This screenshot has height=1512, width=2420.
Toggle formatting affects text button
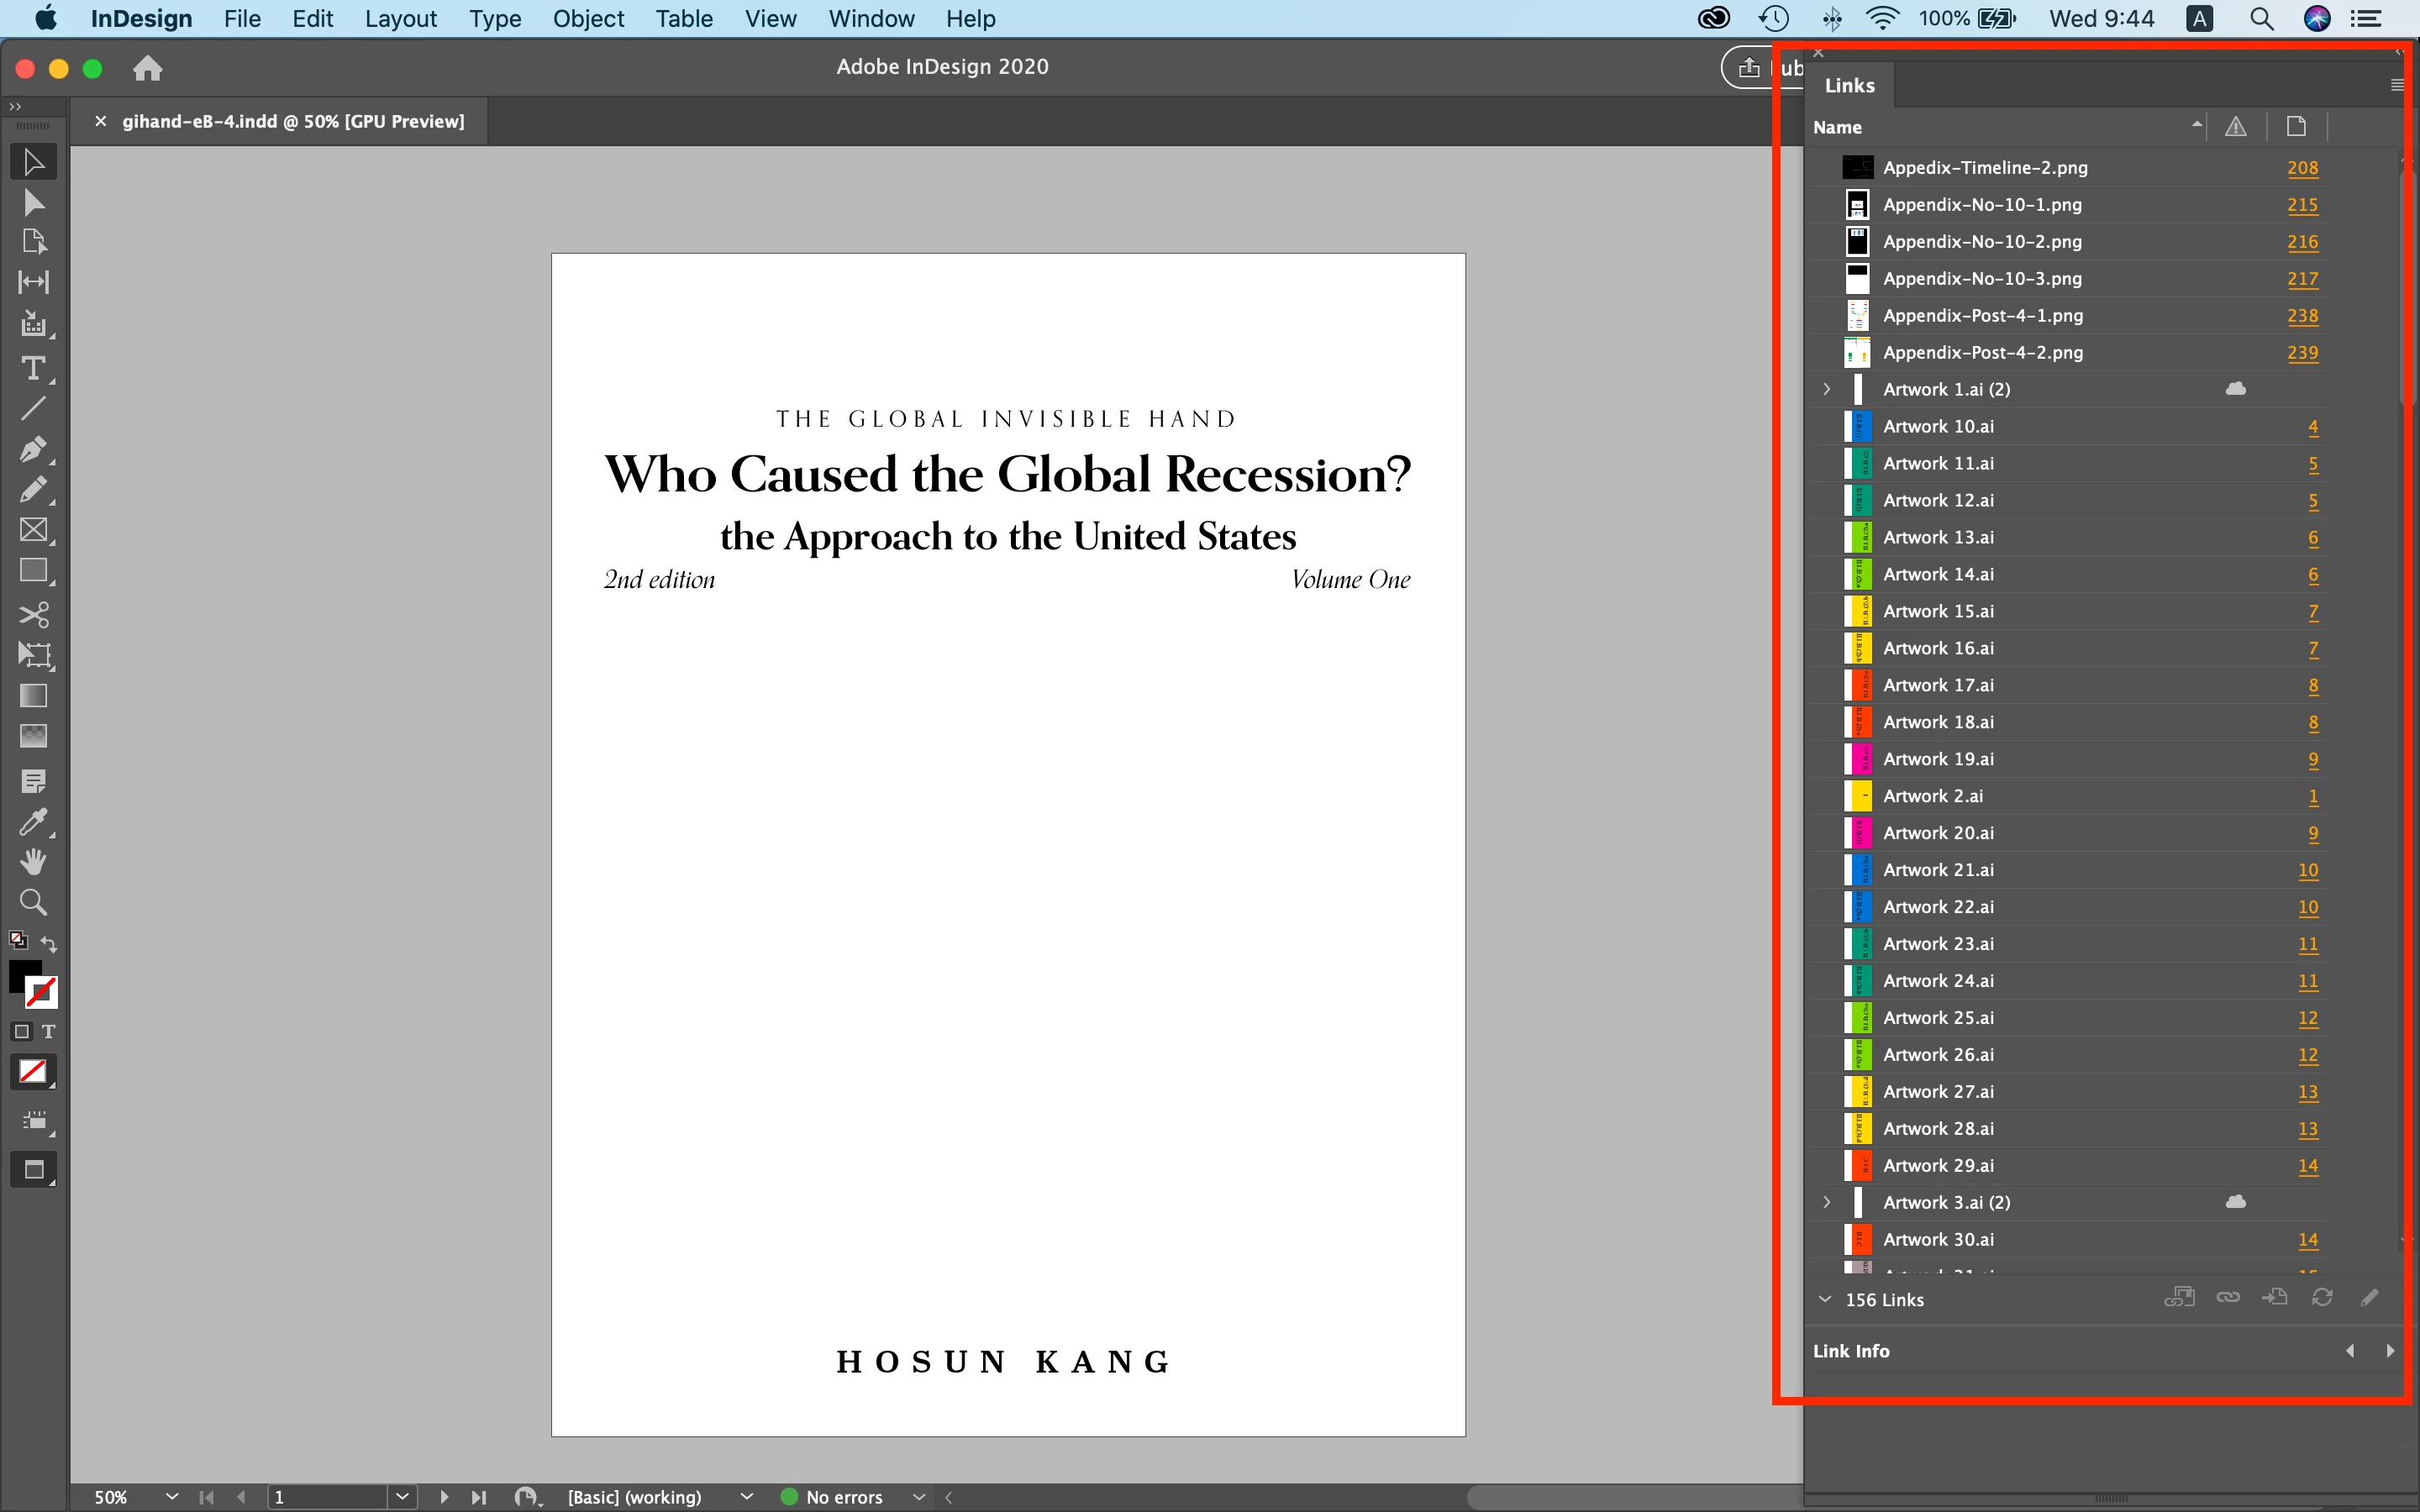48,1031
